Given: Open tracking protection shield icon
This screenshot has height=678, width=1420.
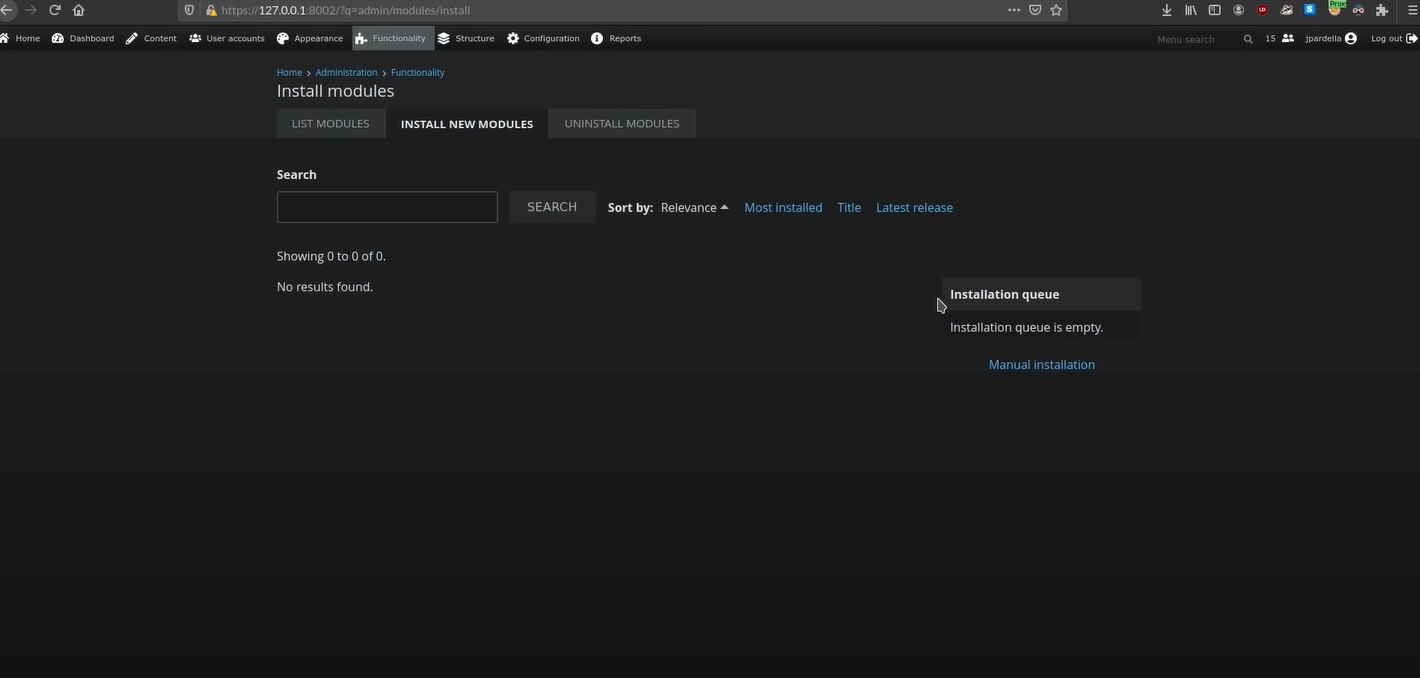Looking at the screenshot, I should [189, 10].
